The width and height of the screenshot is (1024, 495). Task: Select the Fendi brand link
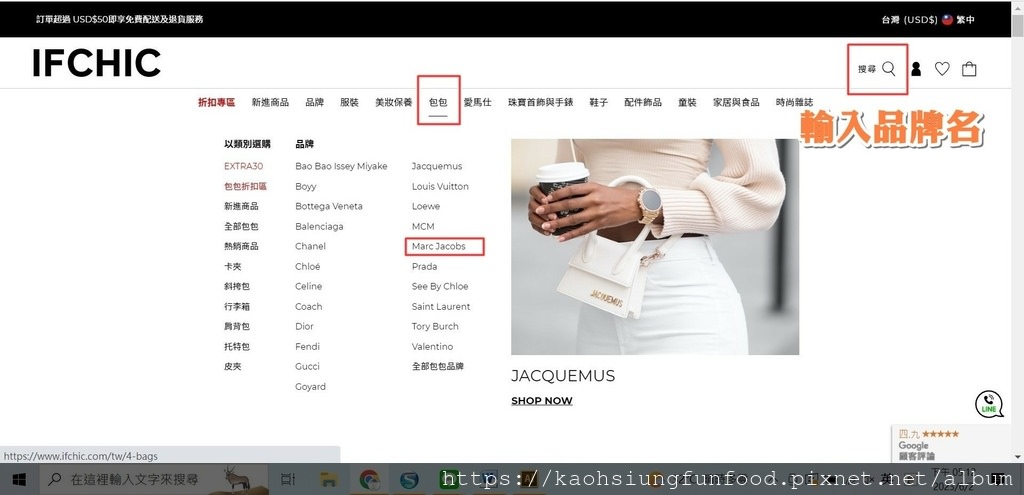[x=307, y=347]
